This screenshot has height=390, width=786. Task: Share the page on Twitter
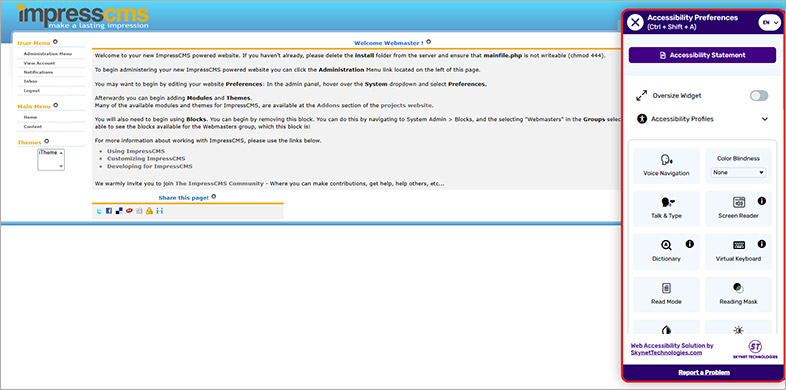click(x=99, y=211)
